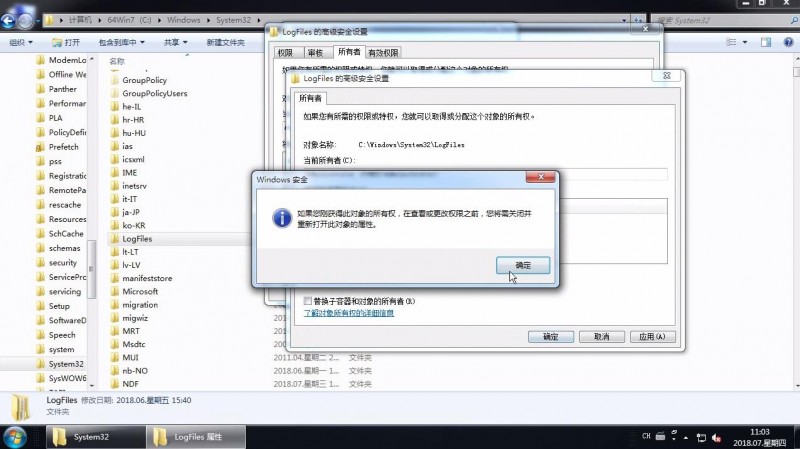This screenshot has height=449, width=800.
Task: Click the Explorer forward navigation arrow
Action: [26, 21]
